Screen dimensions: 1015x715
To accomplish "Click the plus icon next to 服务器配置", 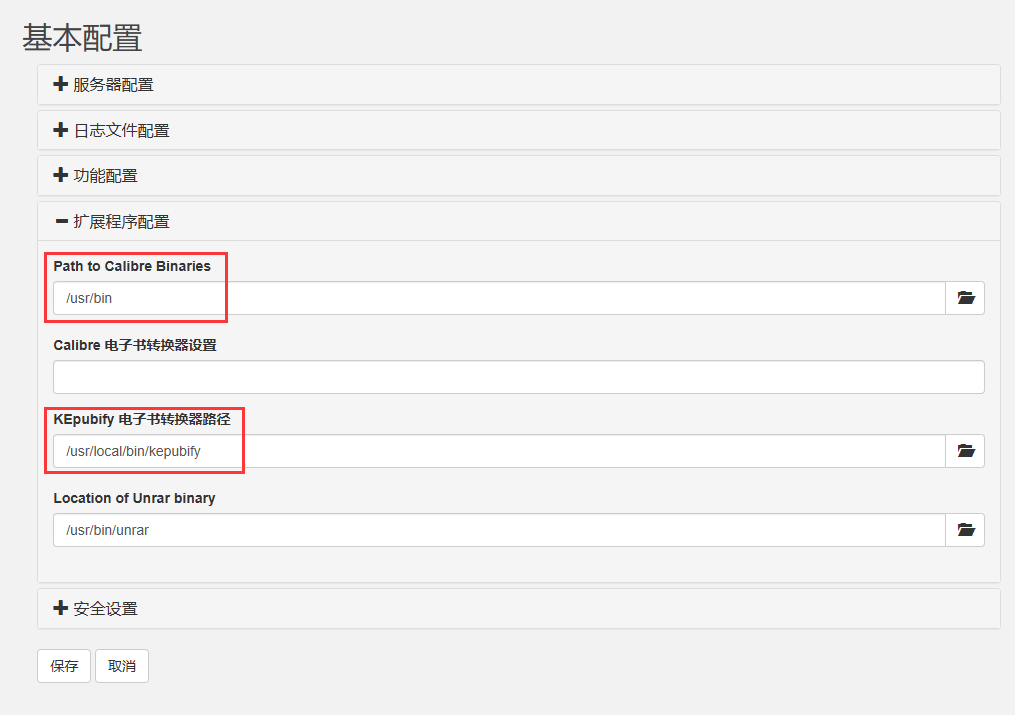I will [x=61, y=84].
